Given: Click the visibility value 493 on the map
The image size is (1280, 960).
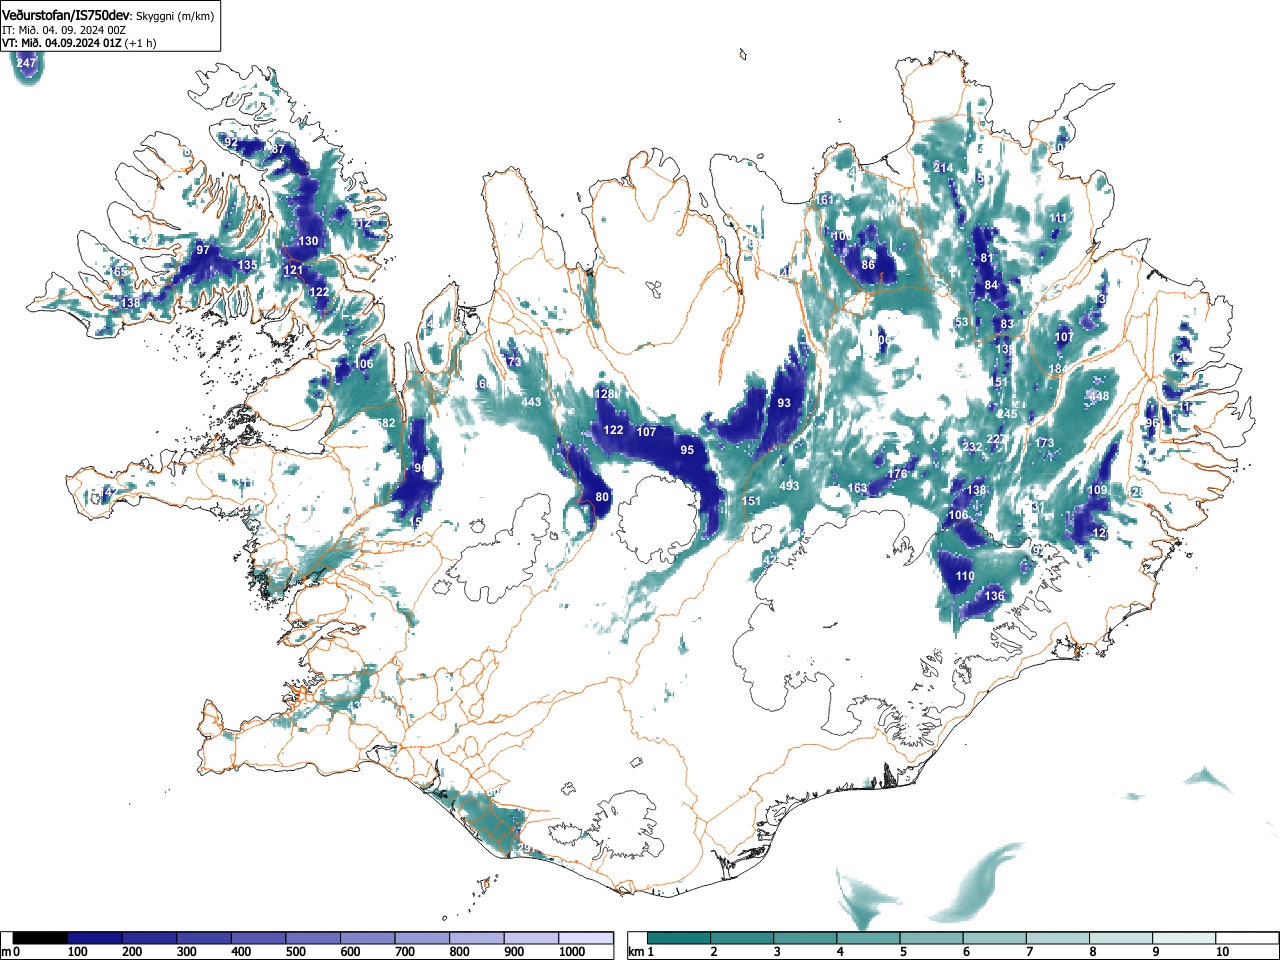Looking at the screenshot, I should [x=789, y=486].
